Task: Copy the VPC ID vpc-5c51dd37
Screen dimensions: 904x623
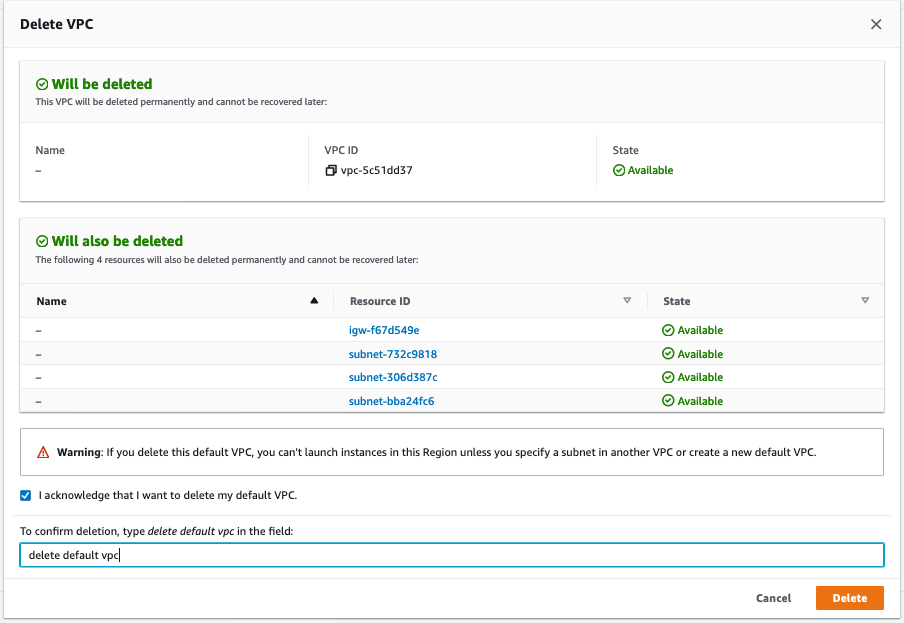Action: tap(331, 170)
